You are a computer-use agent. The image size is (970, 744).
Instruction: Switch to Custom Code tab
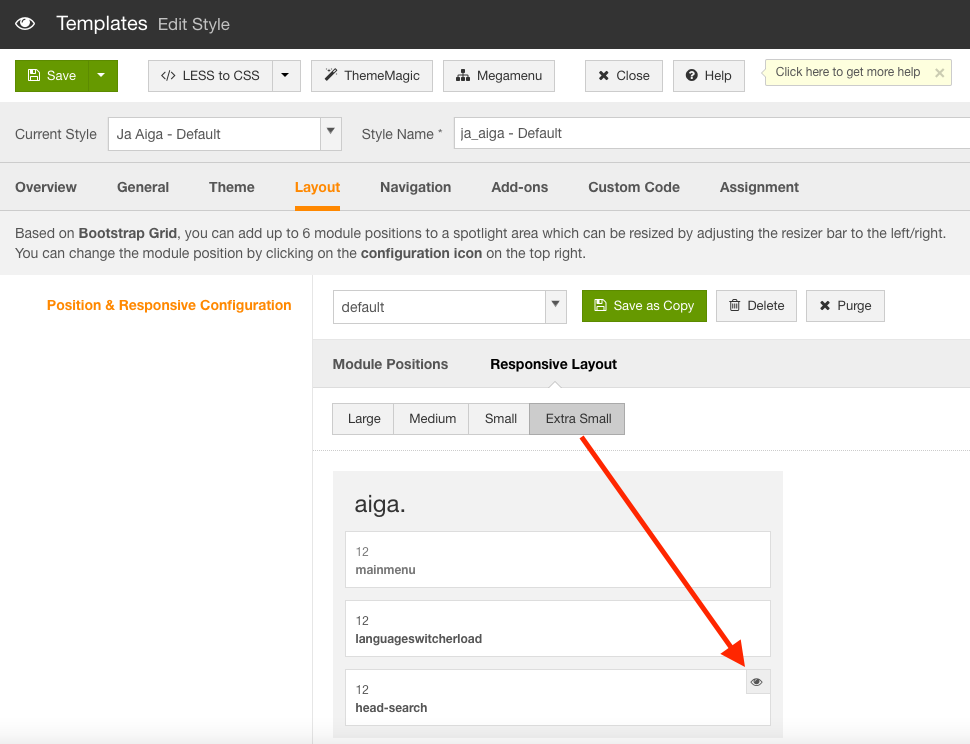pyautogui.click(x=634, y=187)
